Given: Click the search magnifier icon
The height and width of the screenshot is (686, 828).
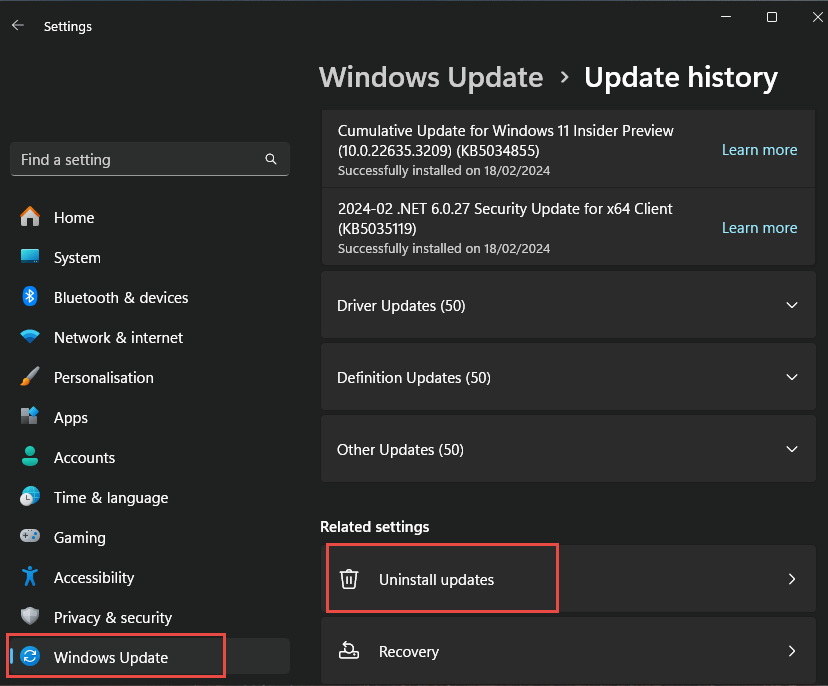Looking at the screenshot, I should pos(271,159).
